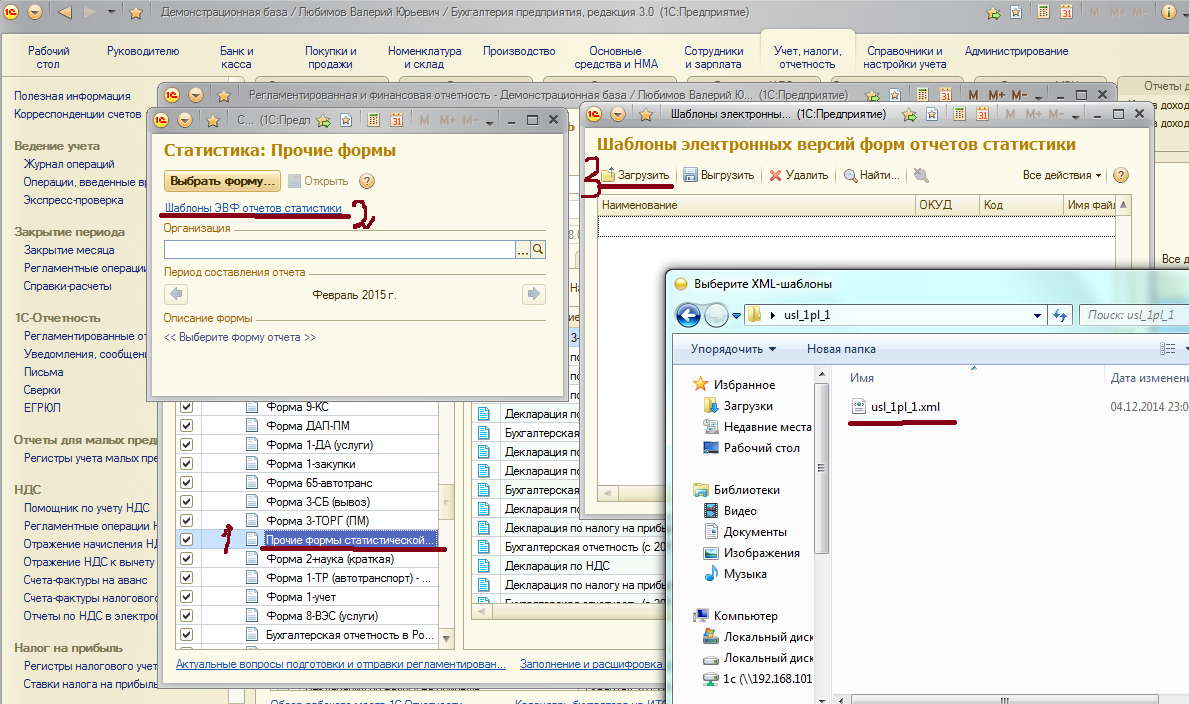Click cancel search icon in Шаблоны toolbar
The height and width of the screenshot is (704, 1189).
click(x=921, y=175)
